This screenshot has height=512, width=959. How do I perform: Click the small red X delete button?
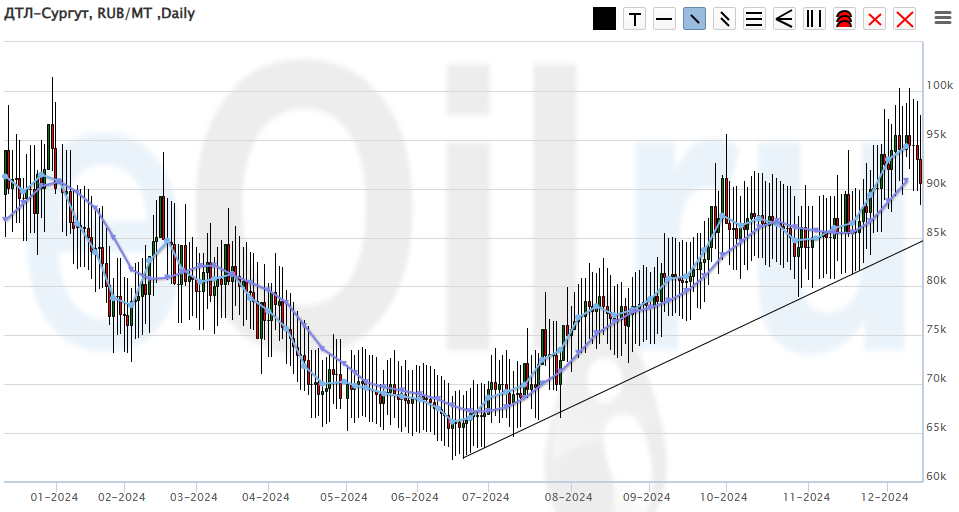[875, 19]
